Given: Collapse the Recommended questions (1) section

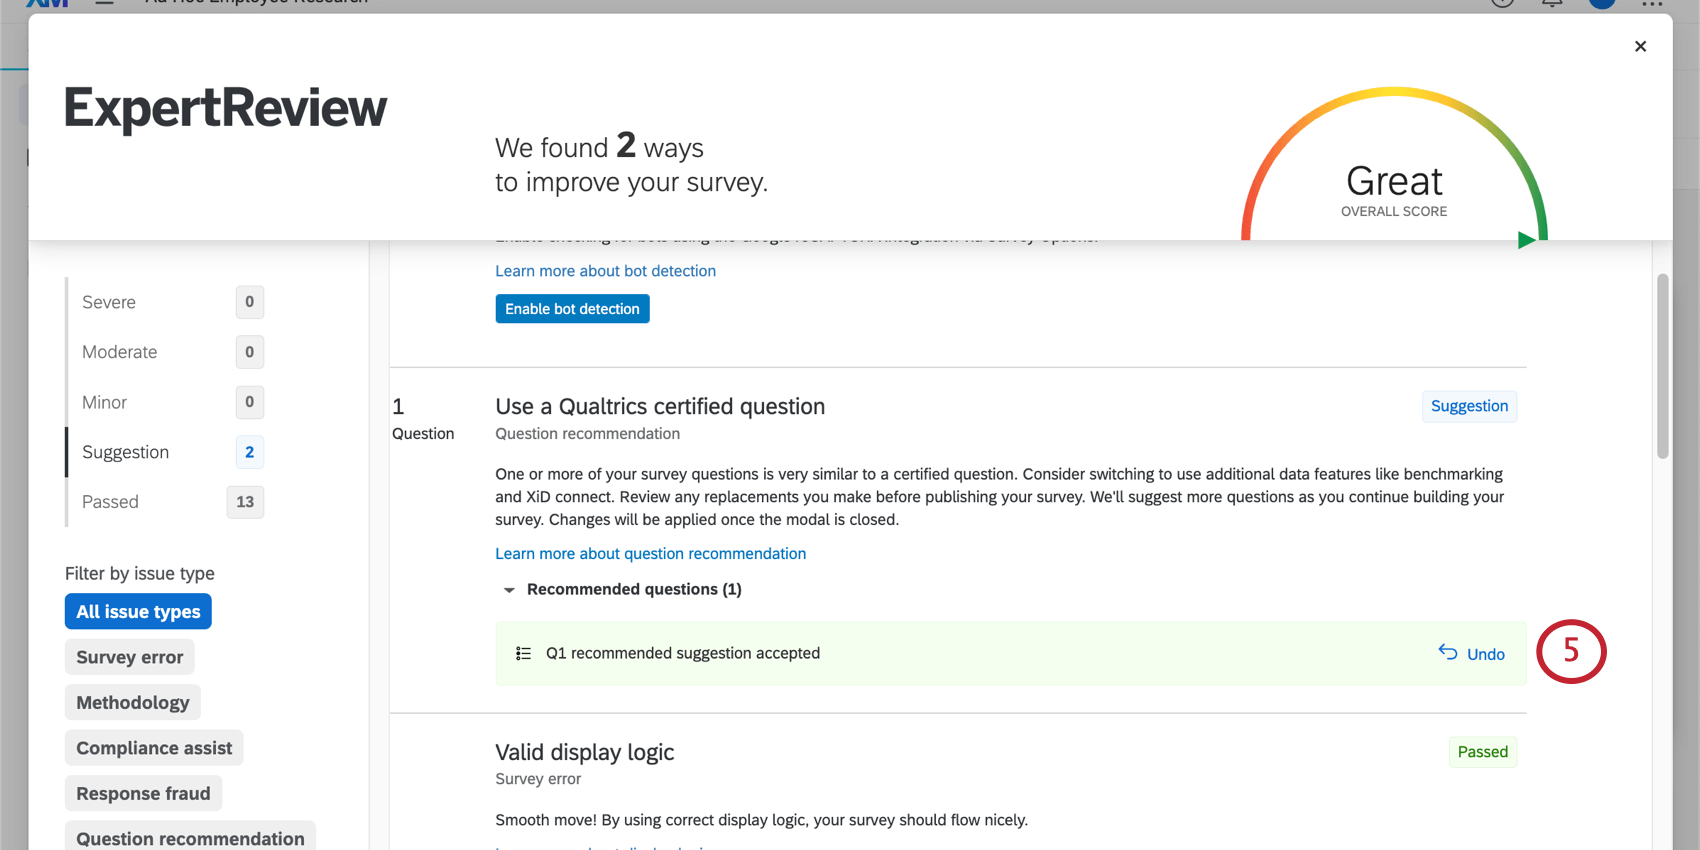Looking at the screenshot, I should click(x=509, y=590).
